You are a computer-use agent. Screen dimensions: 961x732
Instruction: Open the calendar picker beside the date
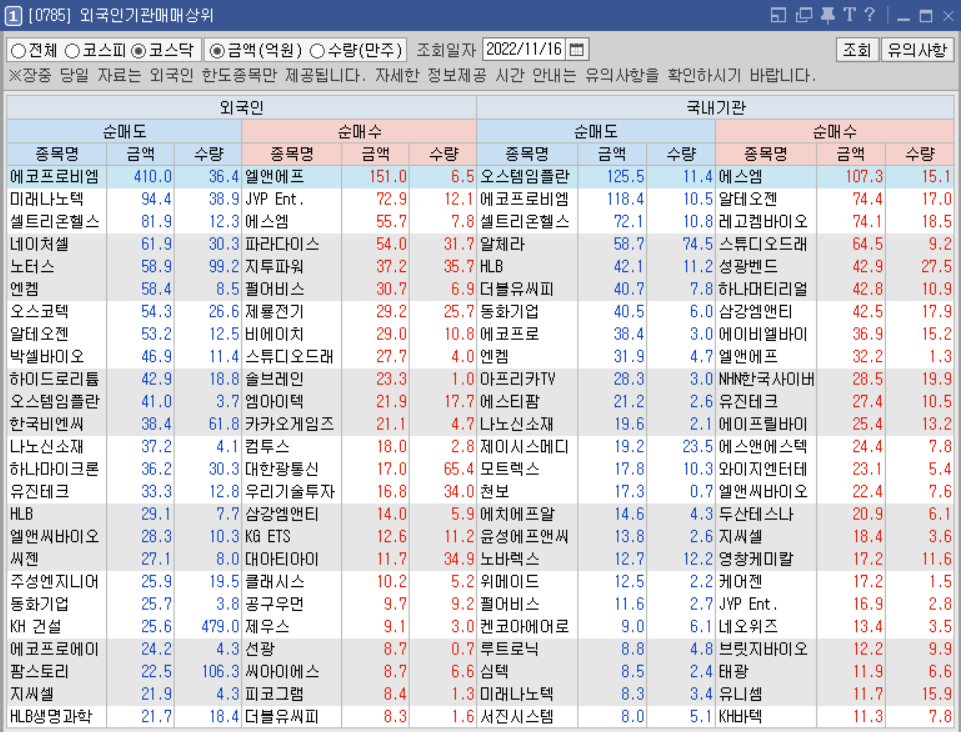pos(577,49)
